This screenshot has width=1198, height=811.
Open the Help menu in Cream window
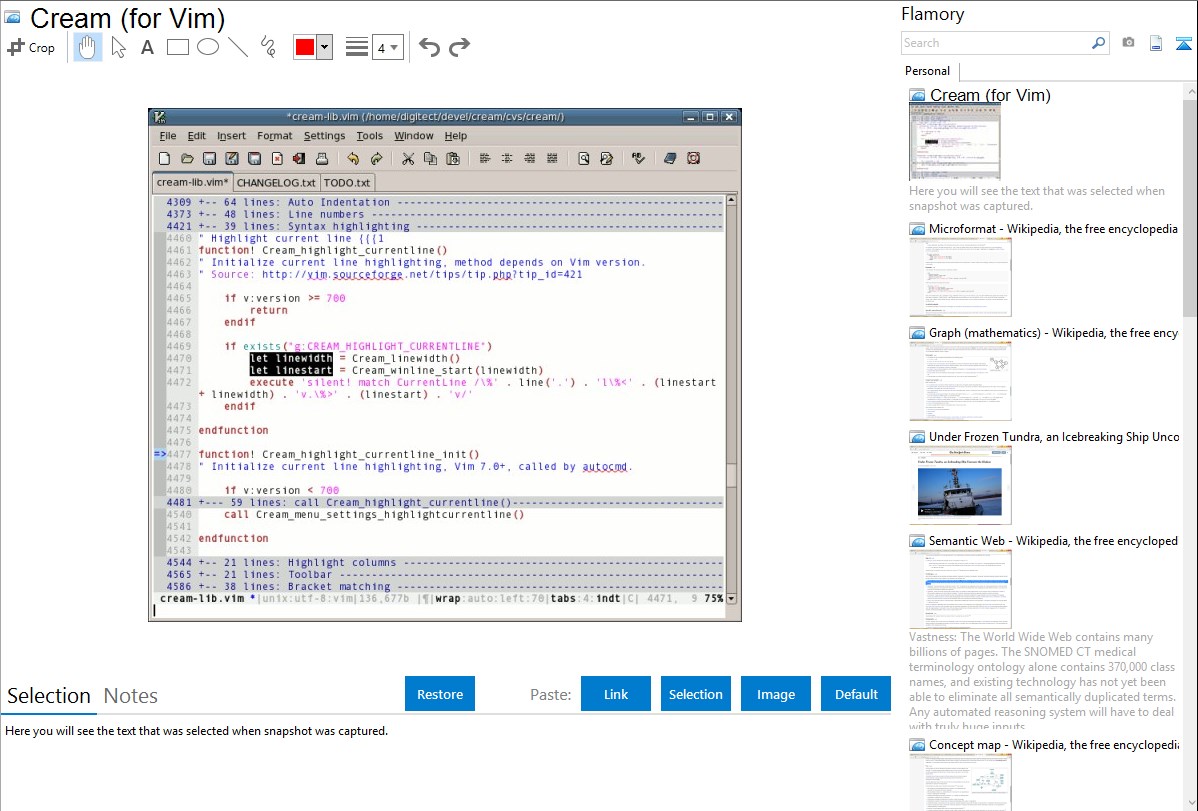[456, 136]
